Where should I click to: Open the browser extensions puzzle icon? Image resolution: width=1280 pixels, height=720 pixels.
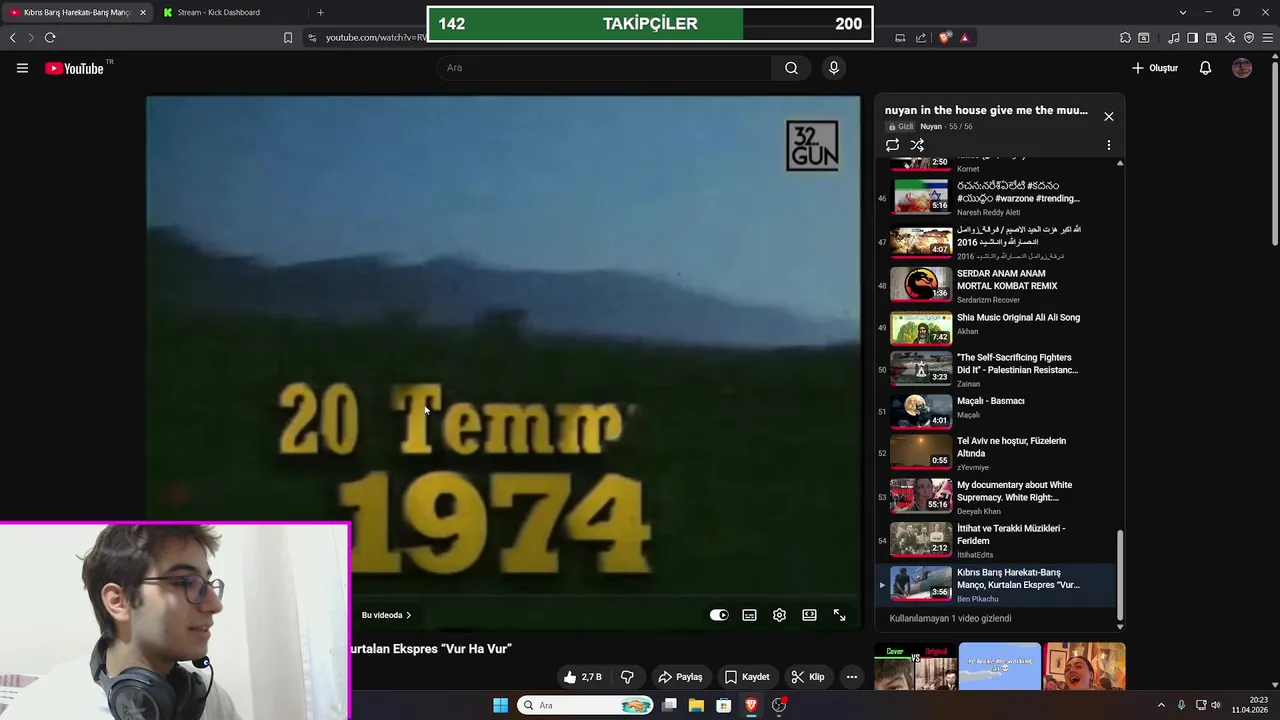click(x=1125, y=38)
